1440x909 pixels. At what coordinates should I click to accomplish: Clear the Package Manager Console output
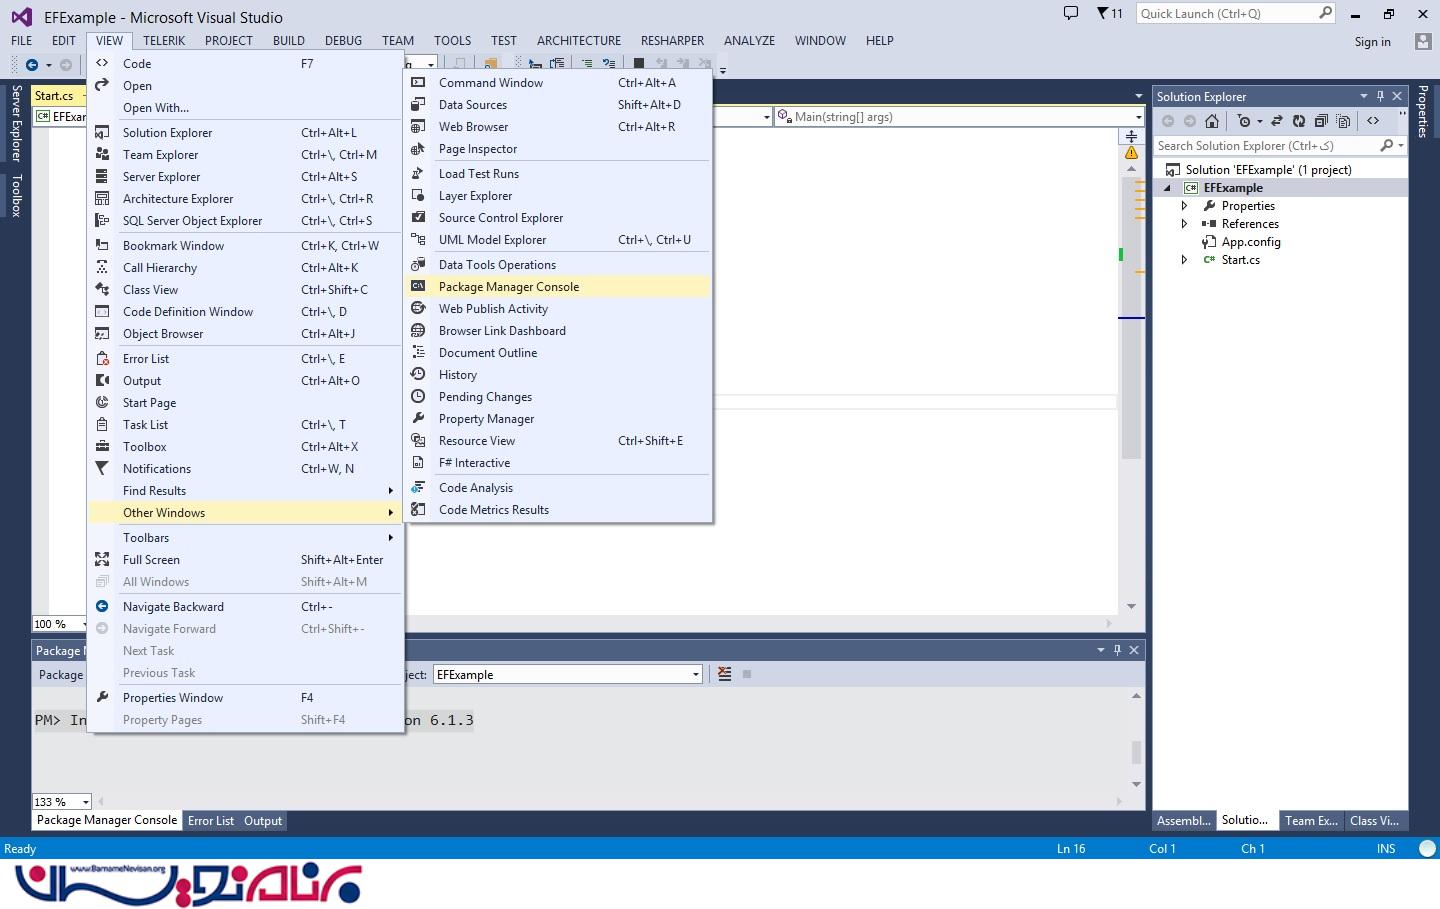click(x=725, y=674)
